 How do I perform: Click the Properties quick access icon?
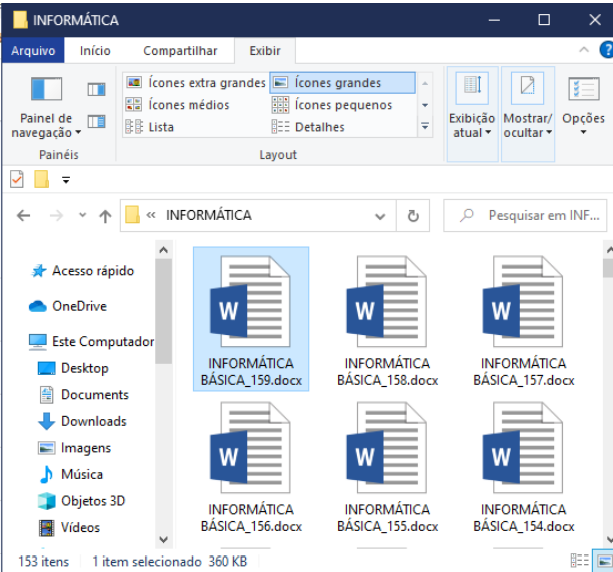[x=16, y=180]
